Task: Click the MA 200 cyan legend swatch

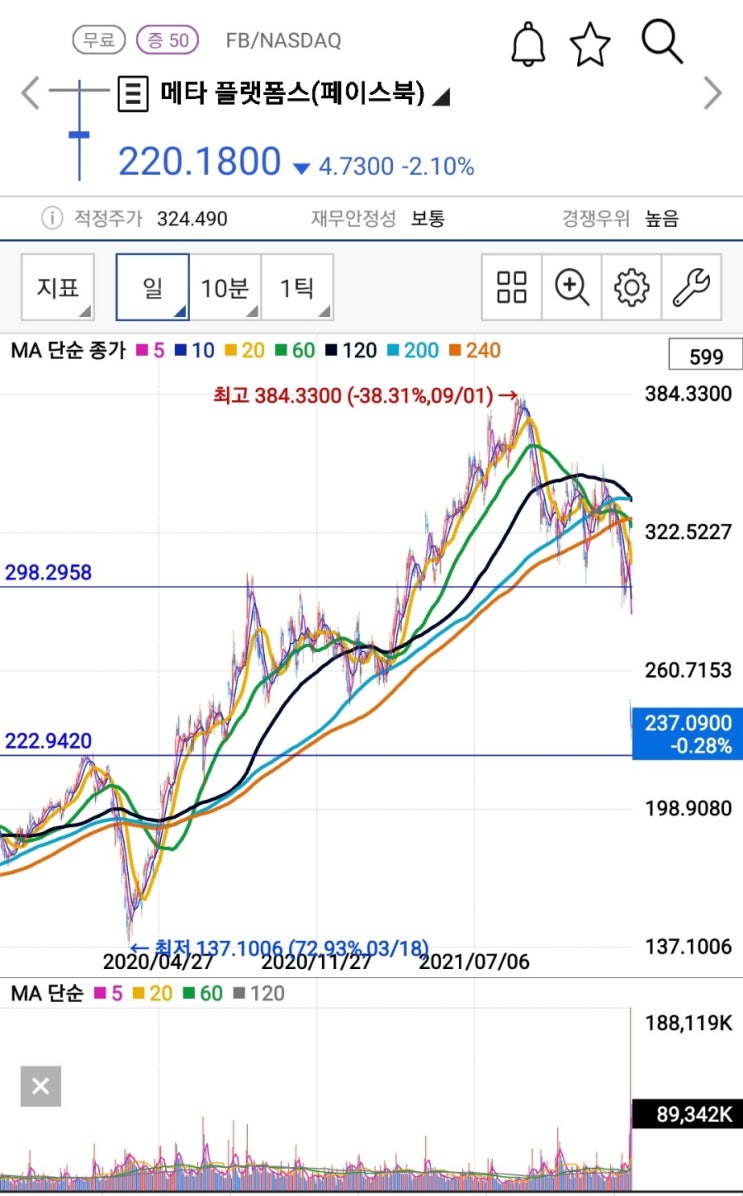Action: [x=393, y=350]
